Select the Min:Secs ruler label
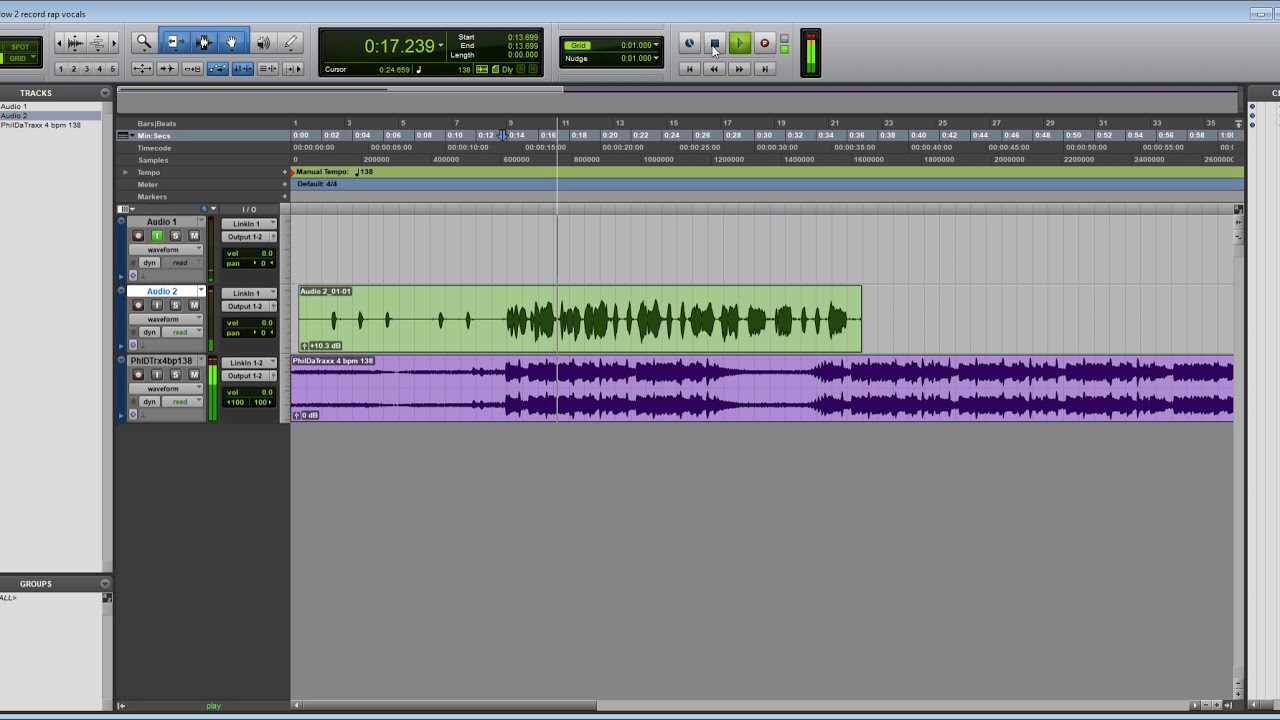The height and width of the screenshot is (720, 1280). (154, 136)
